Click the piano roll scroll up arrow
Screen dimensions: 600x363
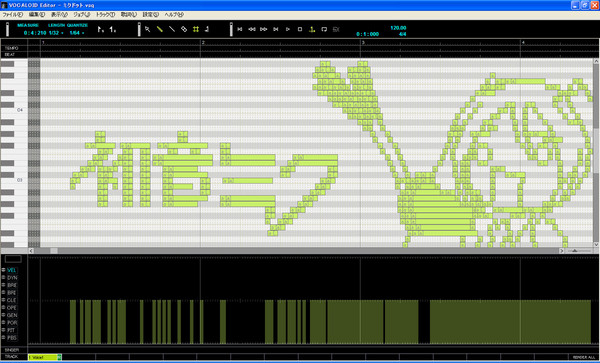coord(596,61)
